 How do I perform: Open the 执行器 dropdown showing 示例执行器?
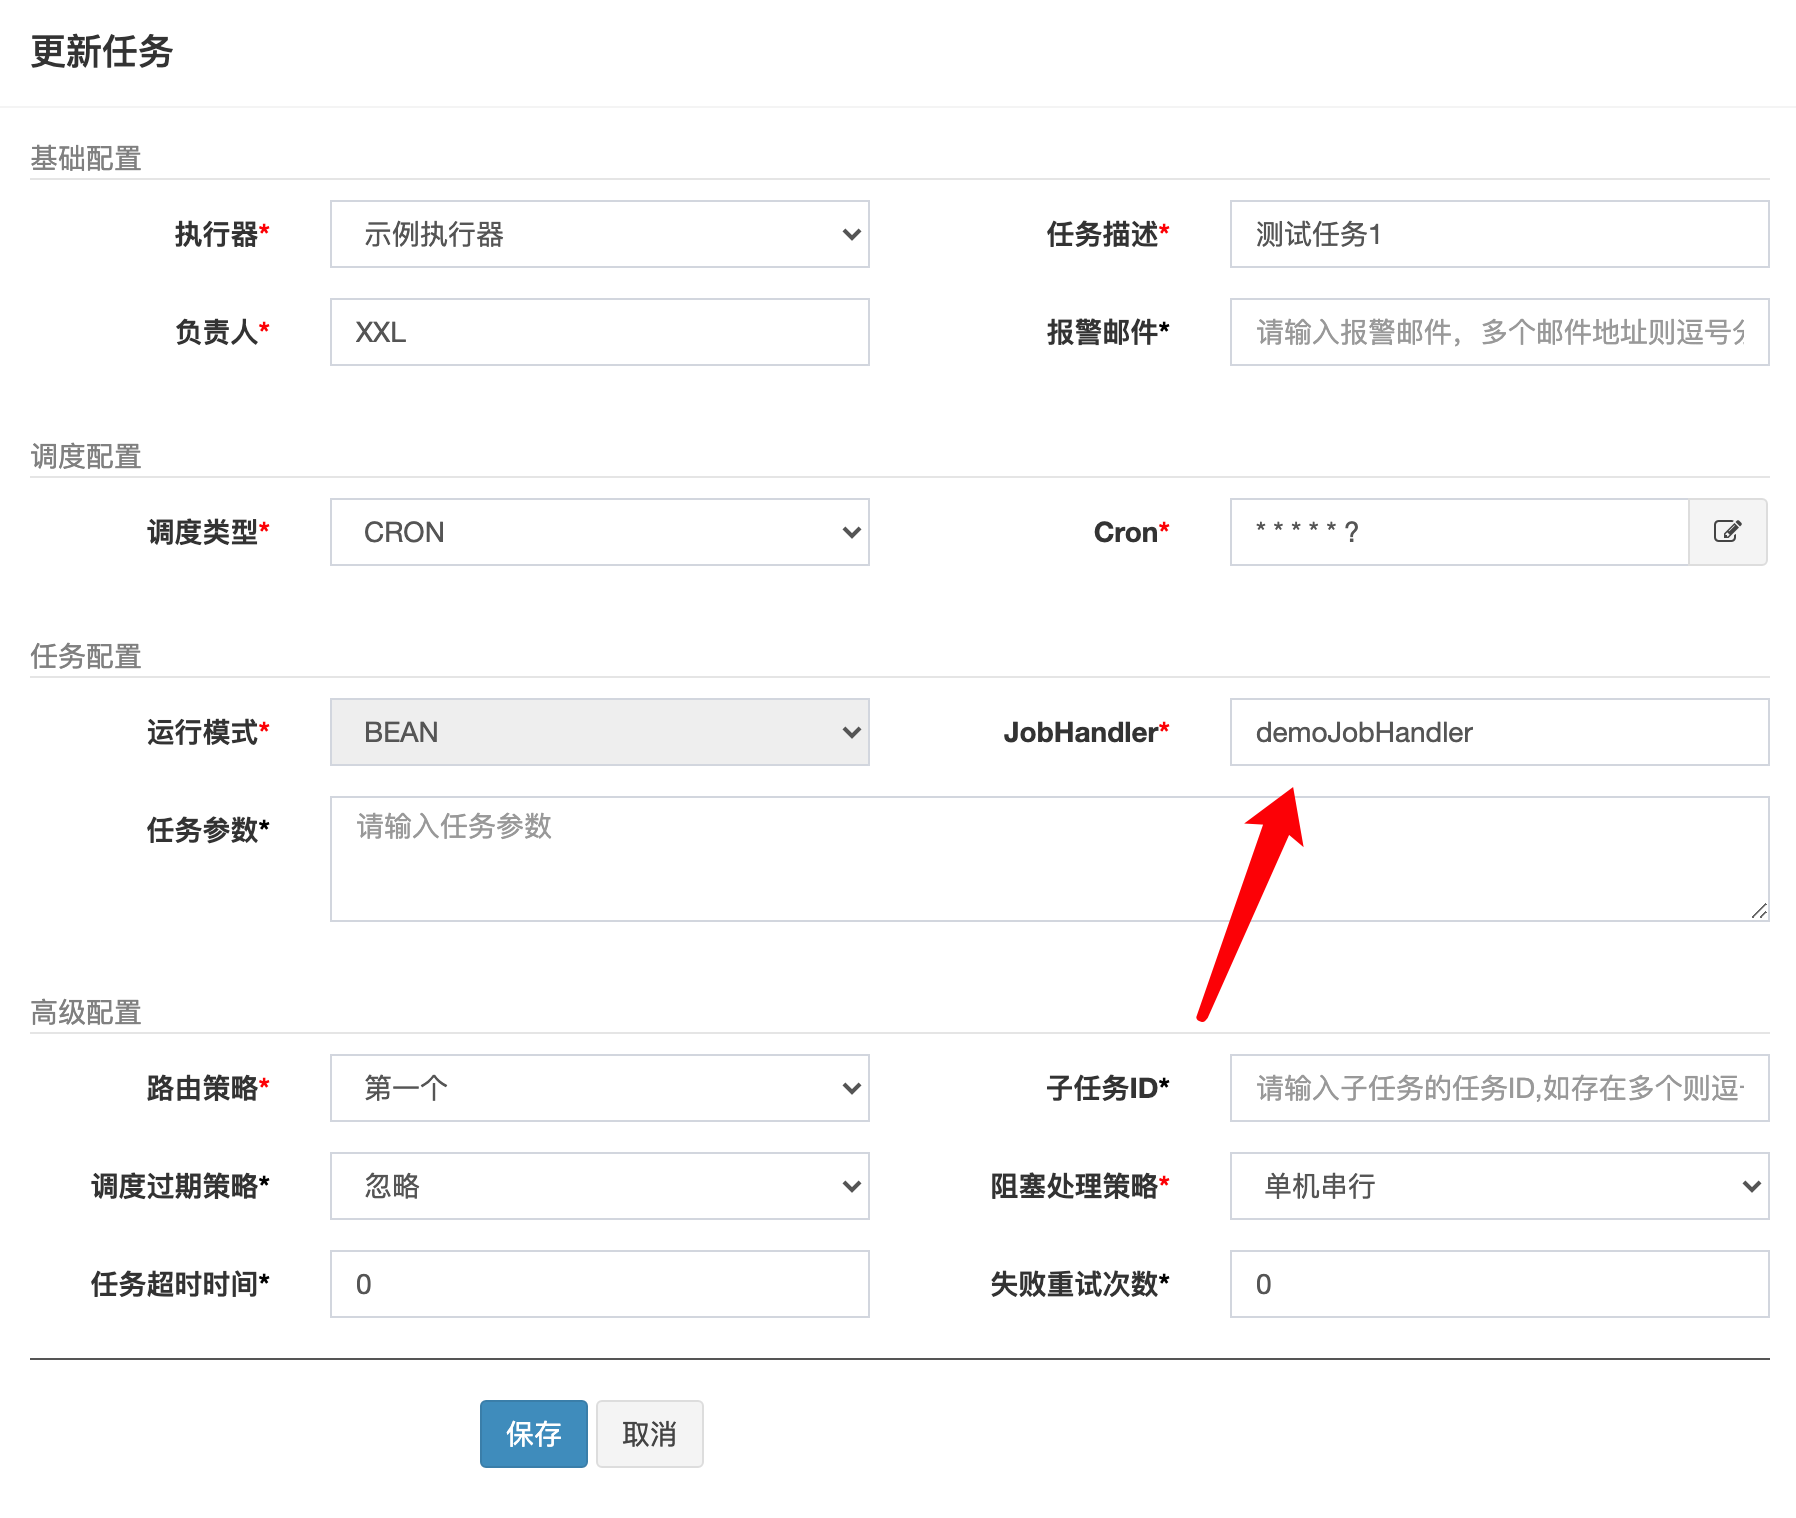tap(598, 234)
